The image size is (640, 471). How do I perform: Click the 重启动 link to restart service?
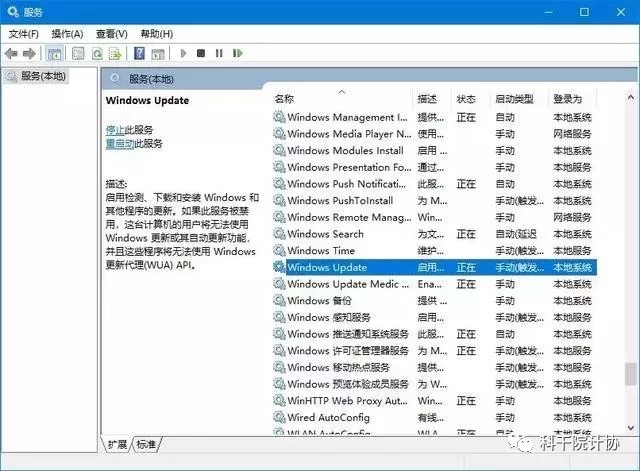tap(120, 144)
